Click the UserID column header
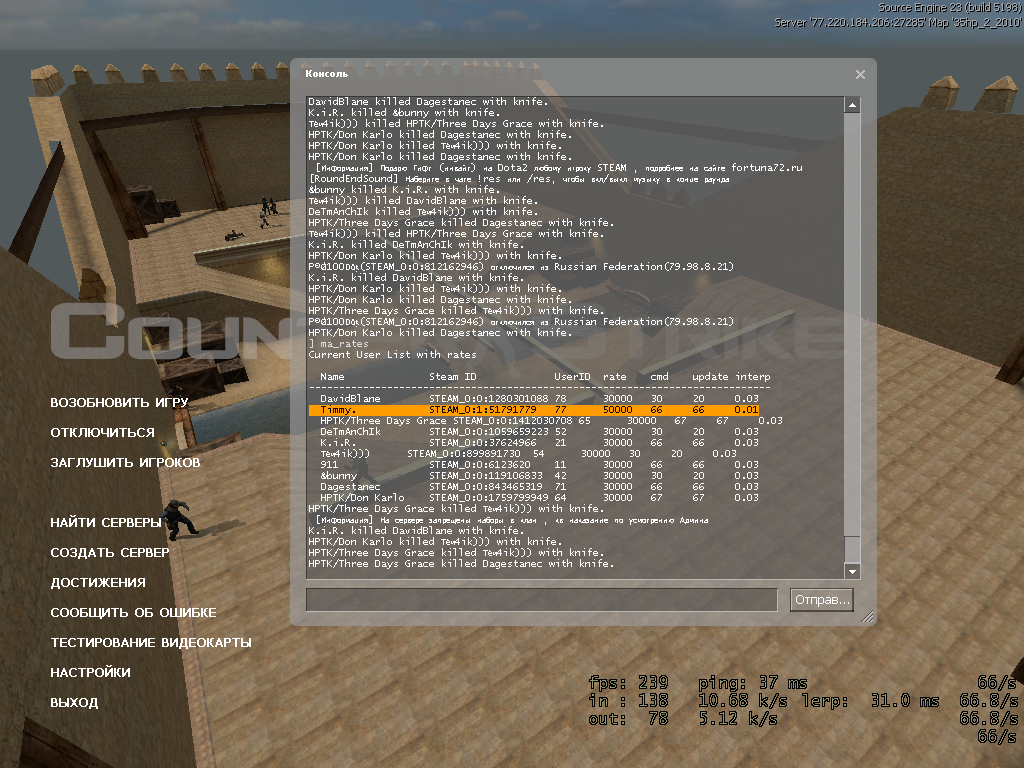1024x768 pixels. [572, 377]
